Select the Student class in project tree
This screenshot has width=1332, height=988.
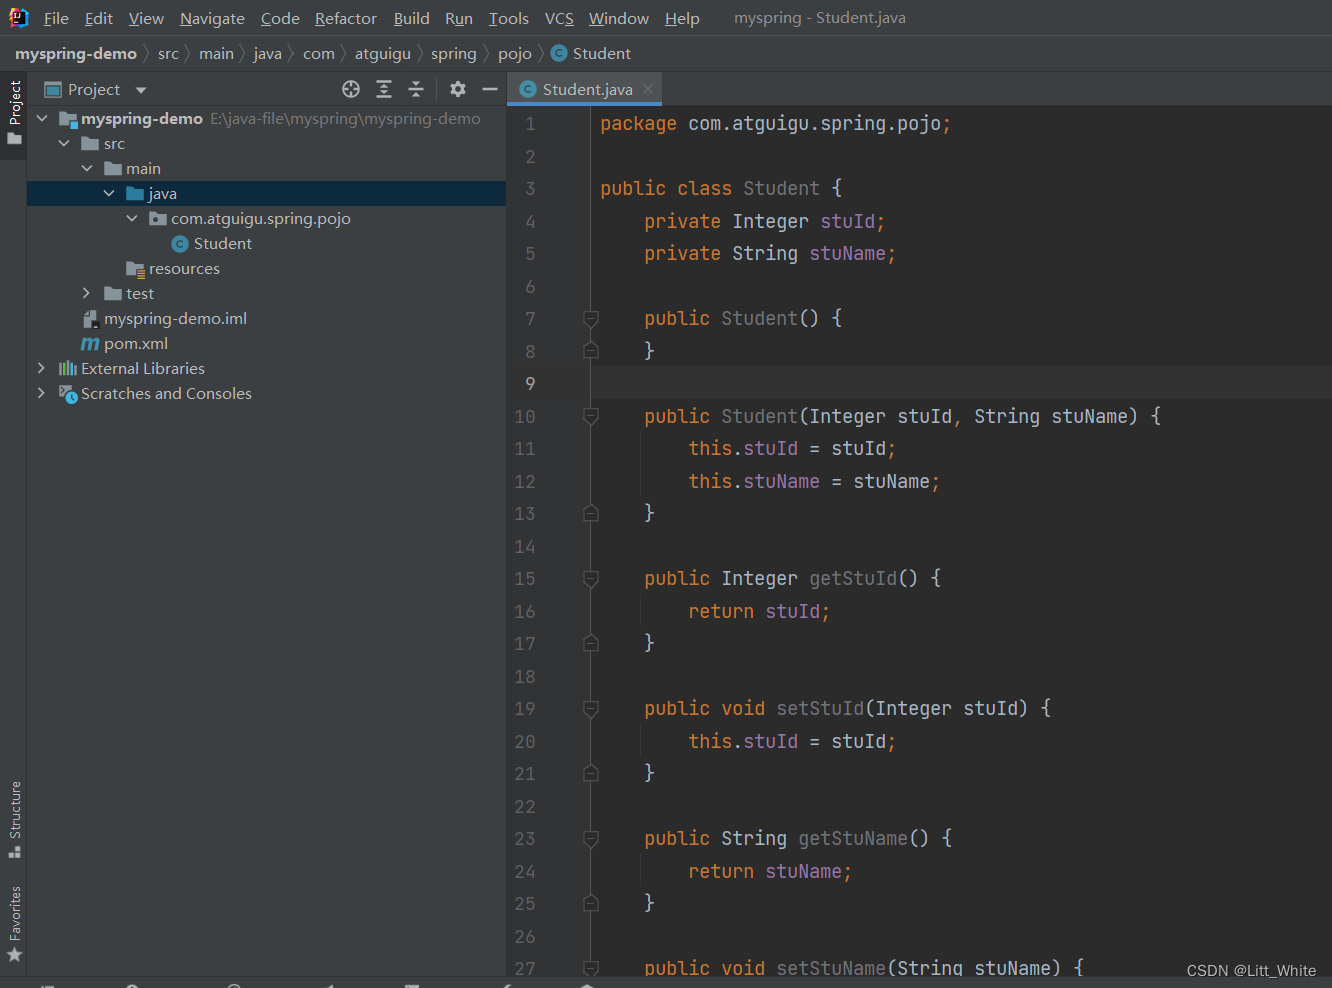click(222, 244)
